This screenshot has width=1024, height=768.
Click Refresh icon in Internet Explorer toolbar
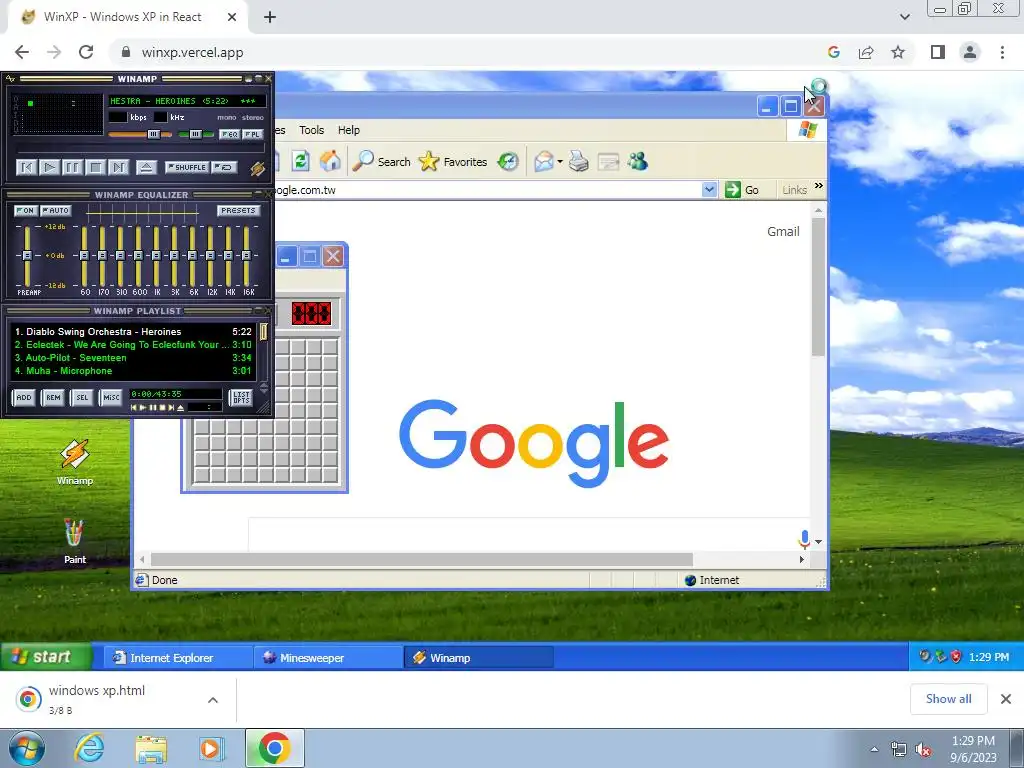tap(300, 161)
